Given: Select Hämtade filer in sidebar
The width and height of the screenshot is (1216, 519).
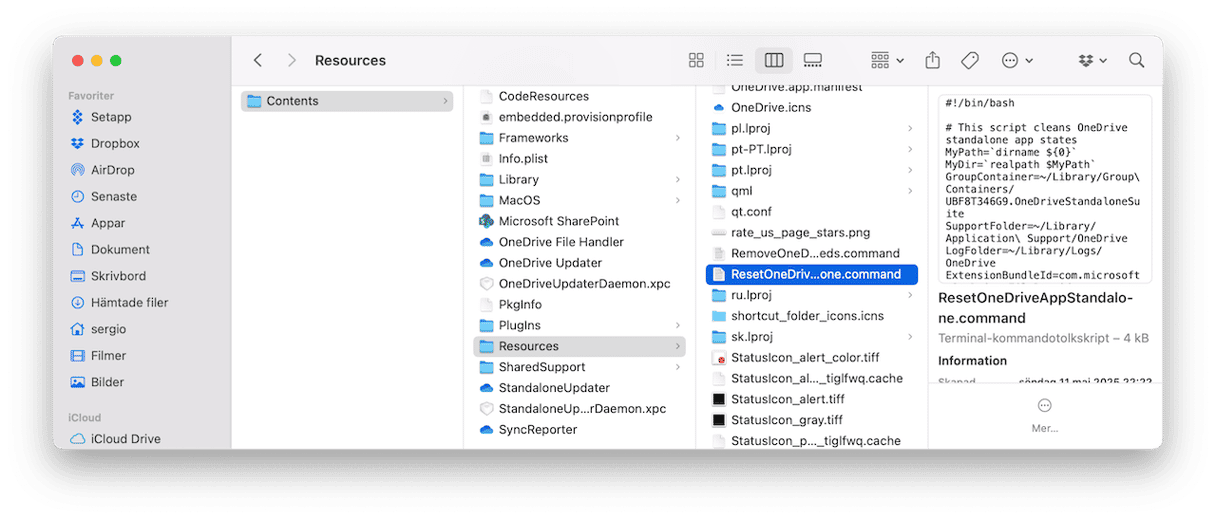Looking at the screenshot, I should pos(129,302).
